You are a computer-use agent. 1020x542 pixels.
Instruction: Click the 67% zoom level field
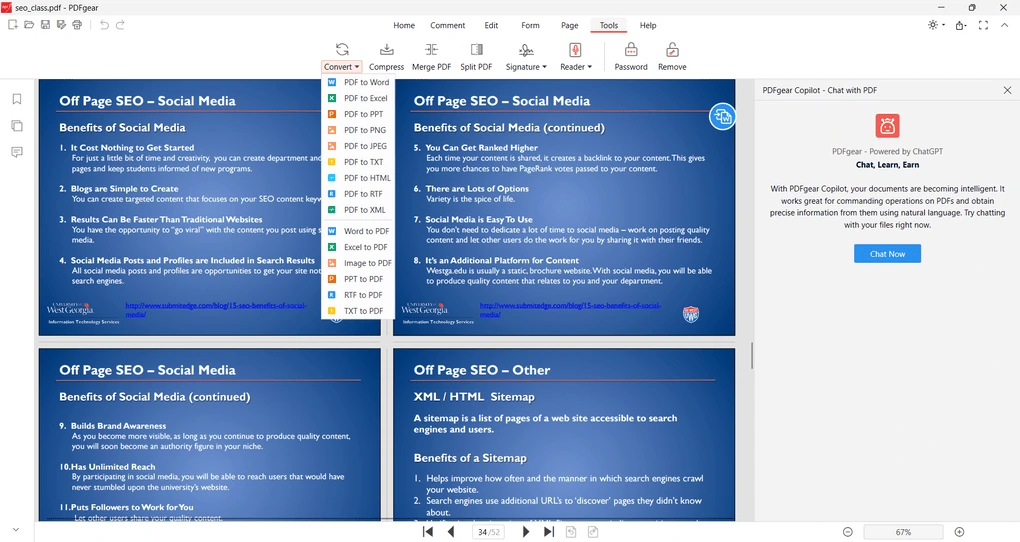903,532
